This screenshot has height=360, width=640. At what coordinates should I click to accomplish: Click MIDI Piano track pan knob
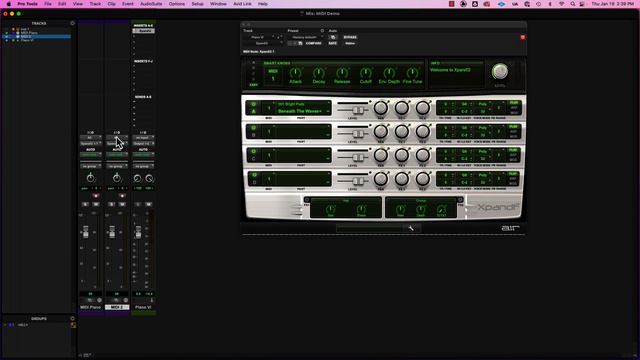coord(91,178)
